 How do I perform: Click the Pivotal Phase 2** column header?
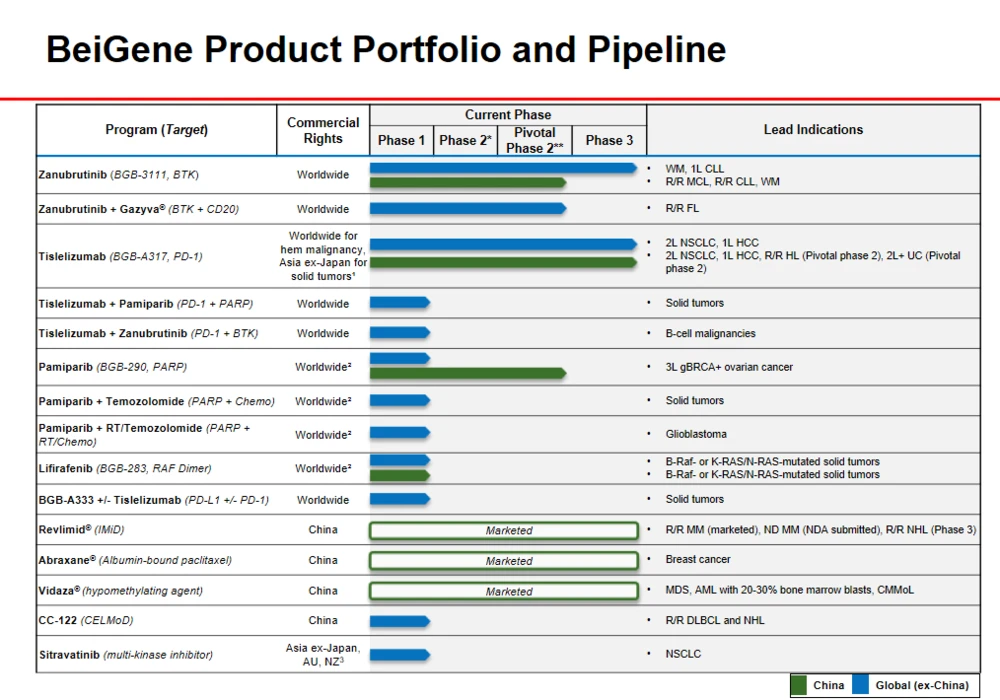pyautogui.click(x=535, y=140)
